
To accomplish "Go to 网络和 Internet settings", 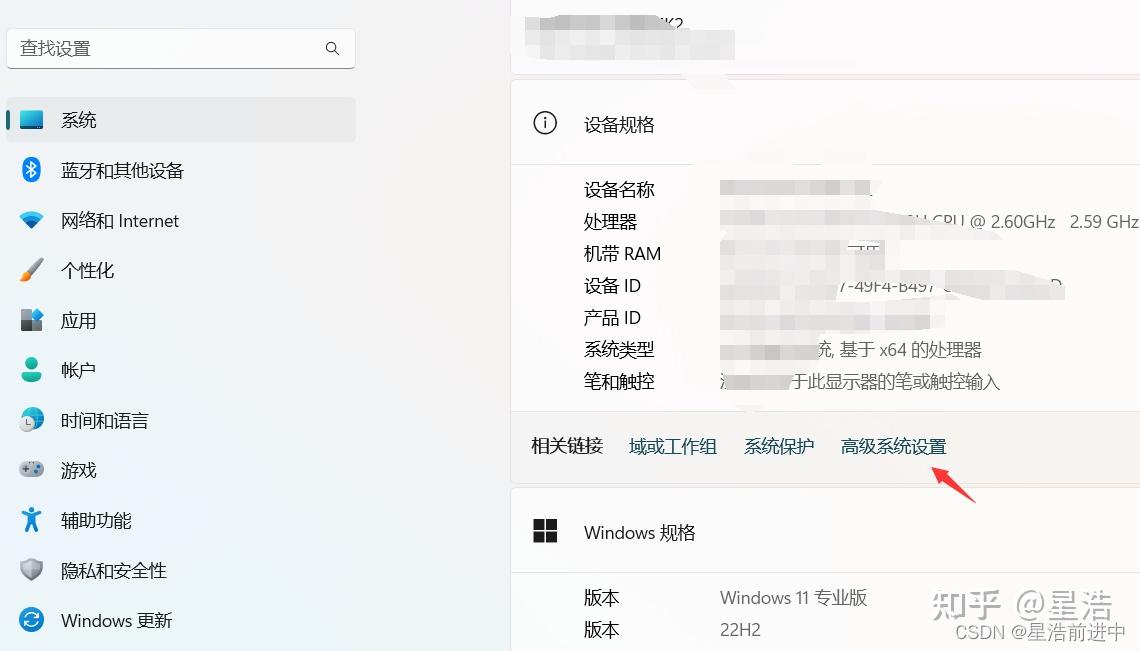I will coord(181,220).
